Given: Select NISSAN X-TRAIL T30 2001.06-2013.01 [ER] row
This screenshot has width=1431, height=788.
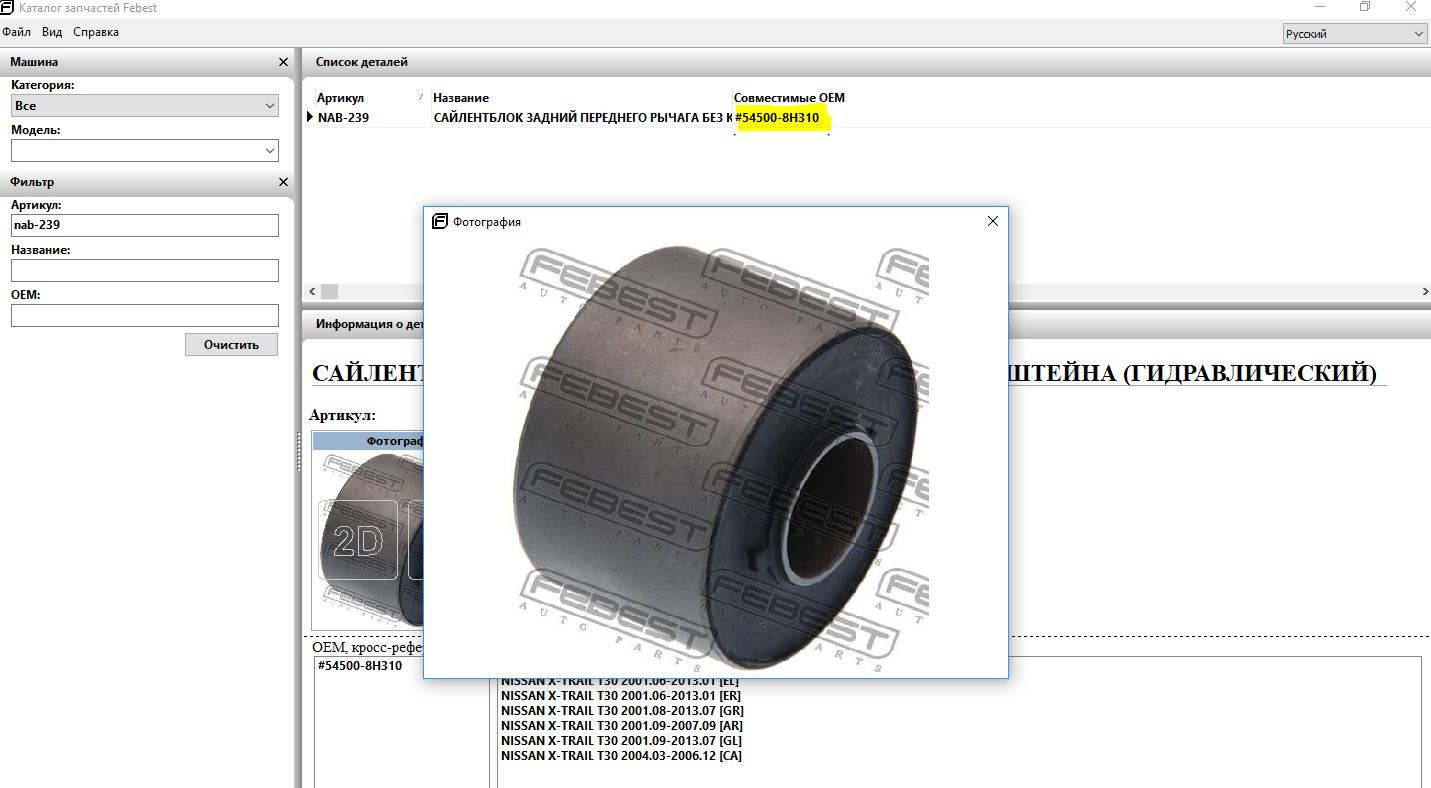Looking at the screenshot, I should pos(621,696).
